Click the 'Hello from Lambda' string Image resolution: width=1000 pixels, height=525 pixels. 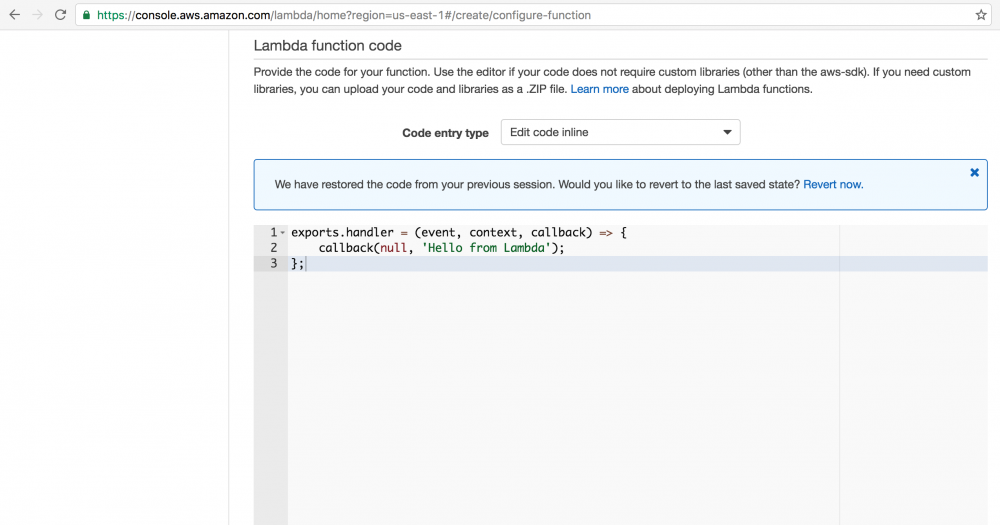[485, 248]
